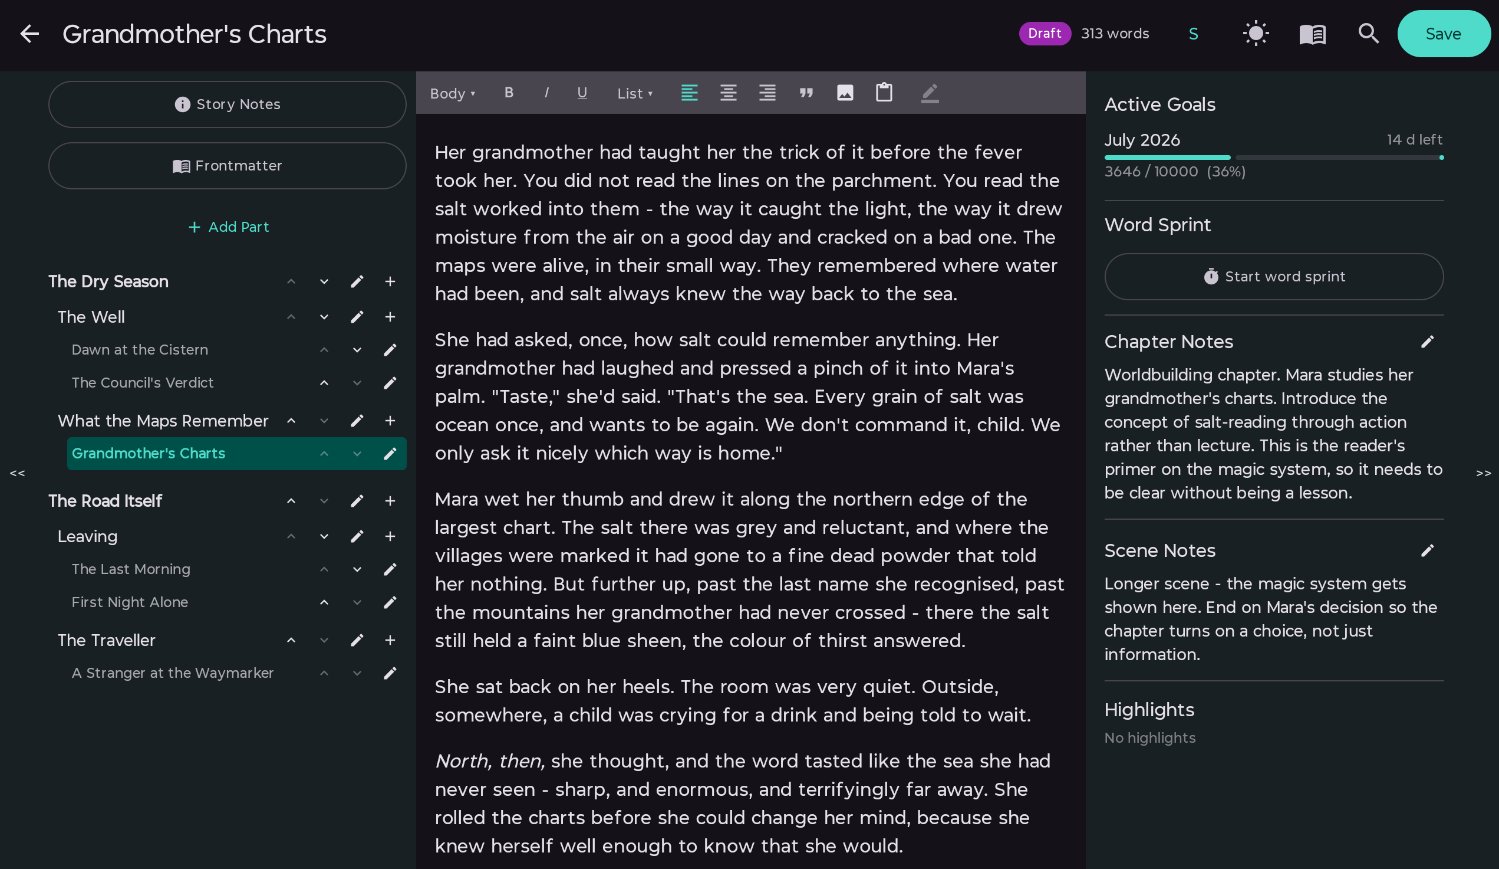Edit The Traveller chapter
The image size is (1499, 869).
coord(357,640)
